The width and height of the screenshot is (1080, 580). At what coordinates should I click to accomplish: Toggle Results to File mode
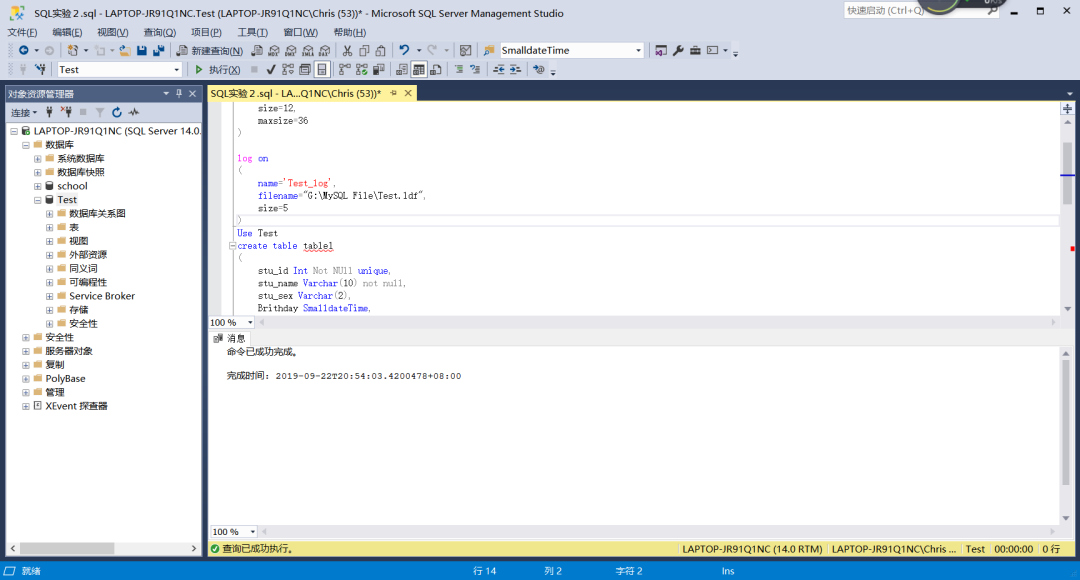click(x=436, y=70)
